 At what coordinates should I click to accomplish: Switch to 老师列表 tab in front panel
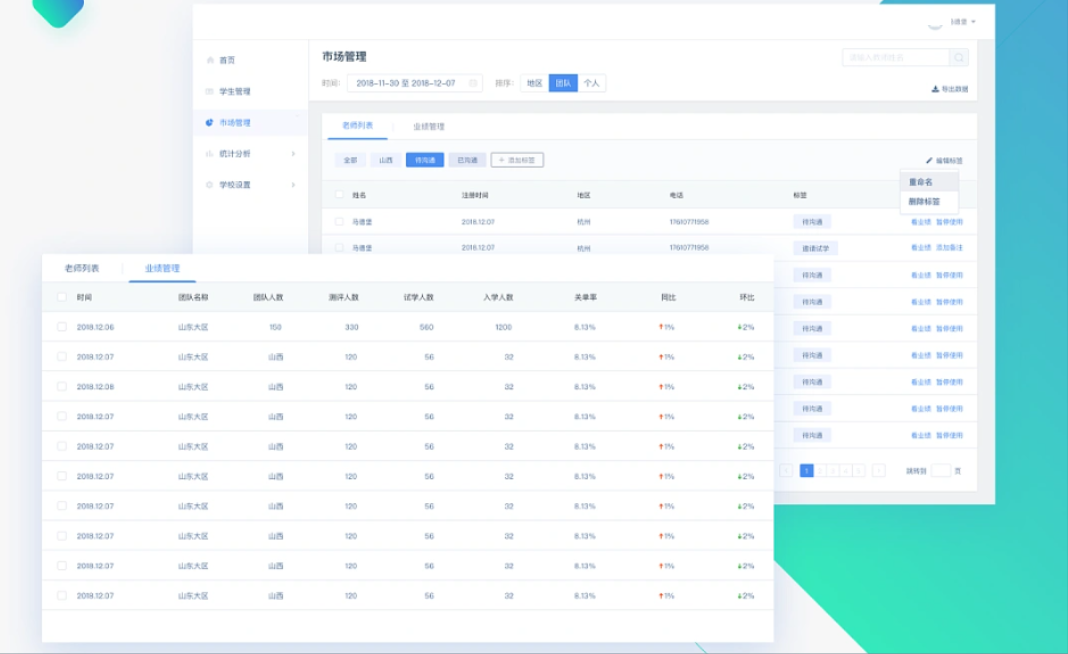pyautogui.click(x=82, y=268)
